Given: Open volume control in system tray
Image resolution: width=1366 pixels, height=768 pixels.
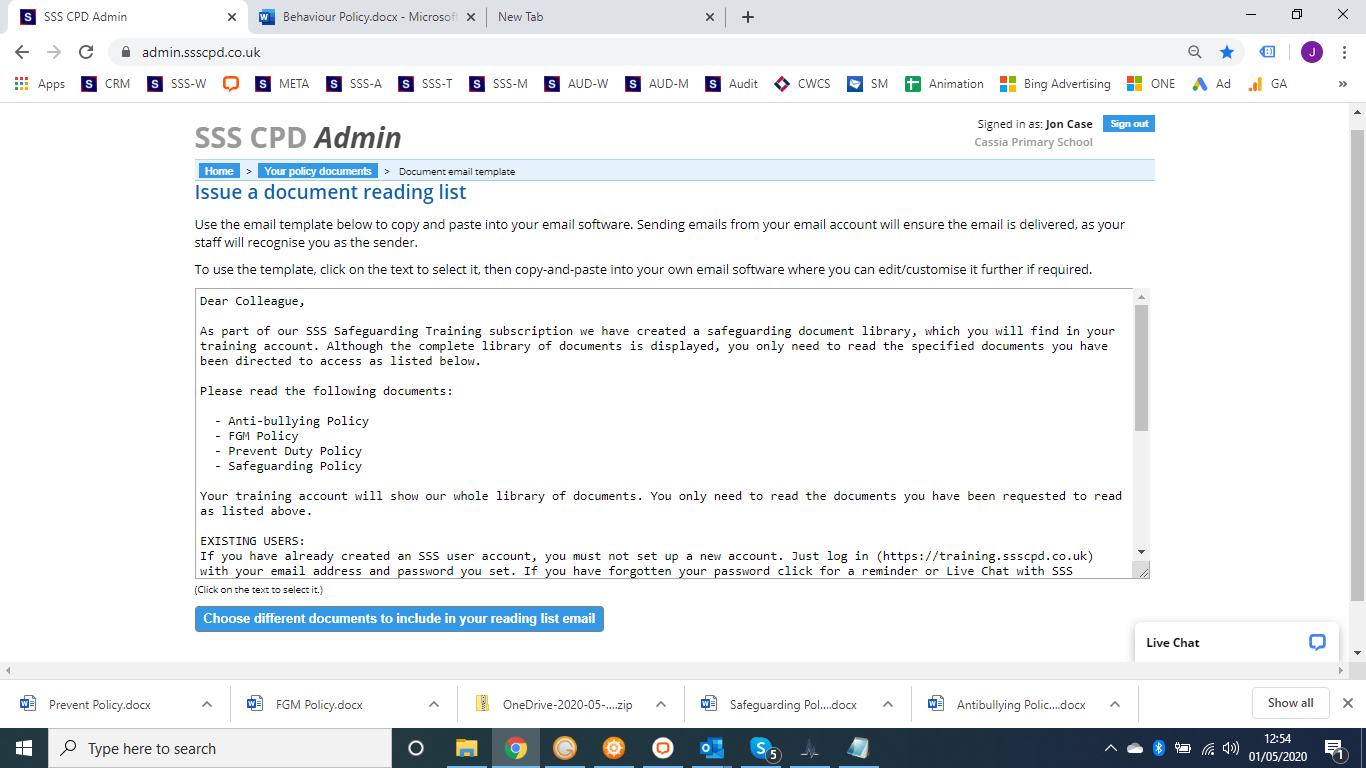Looking at the screenshot, I should point(1229,748).
